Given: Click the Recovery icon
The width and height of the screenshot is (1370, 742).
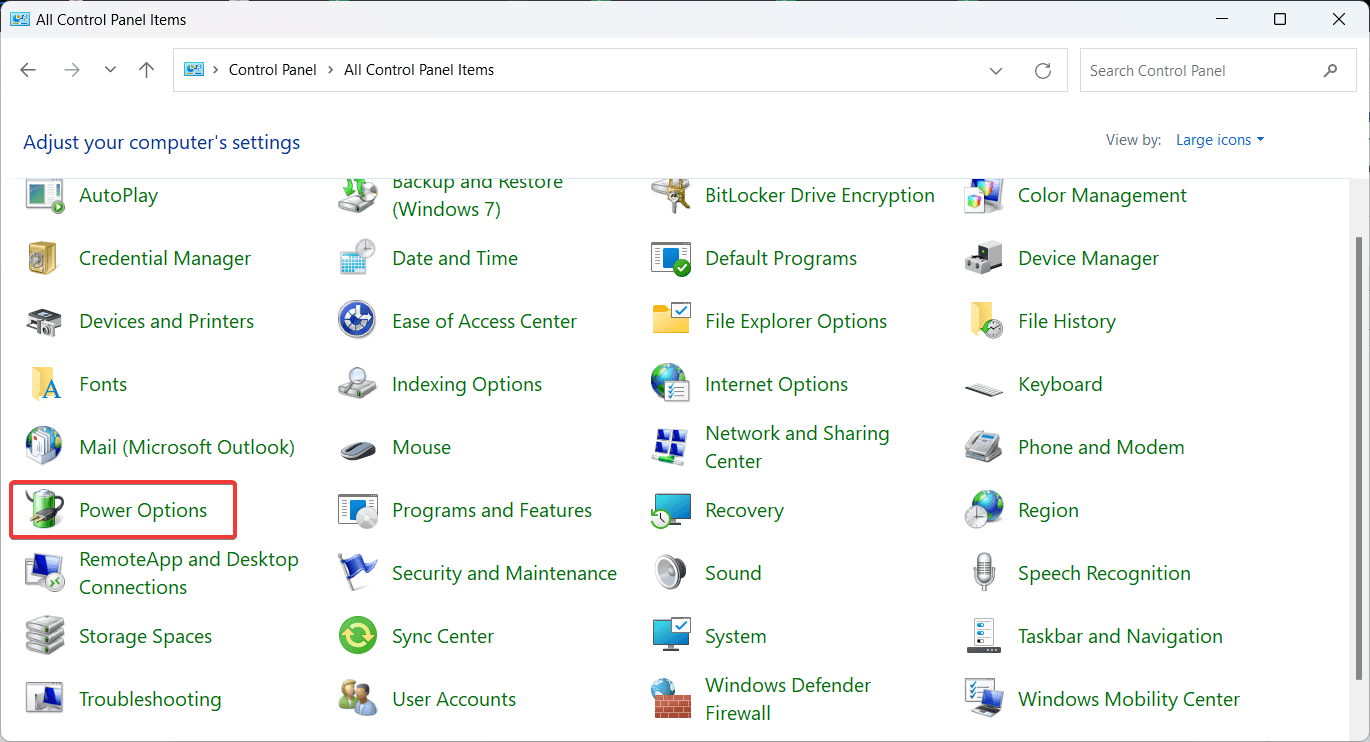Looking at the screenshot, I should [x=670, y=510].
